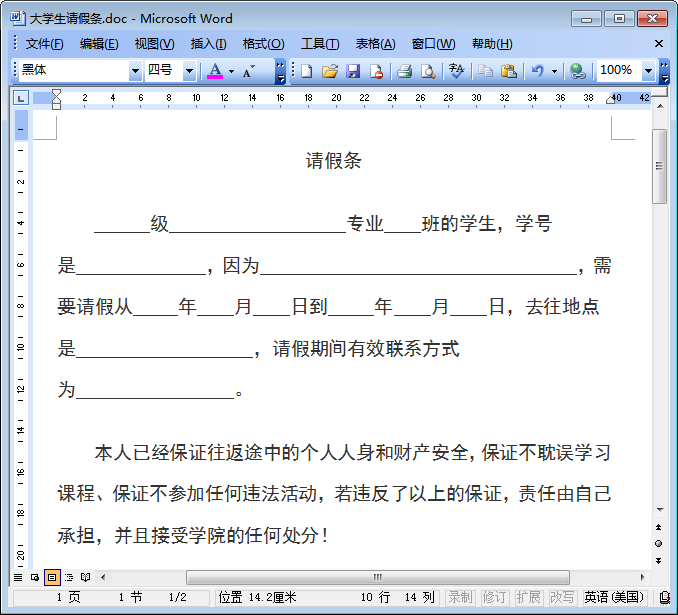
Task: Click the position readout 位置 14.2厘米
Action: pos(257,597)
